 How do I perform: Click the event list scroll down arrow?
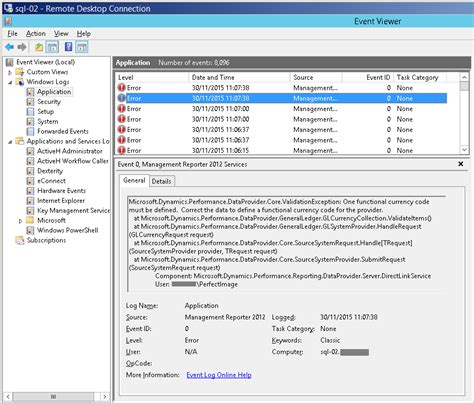point(464,150)
